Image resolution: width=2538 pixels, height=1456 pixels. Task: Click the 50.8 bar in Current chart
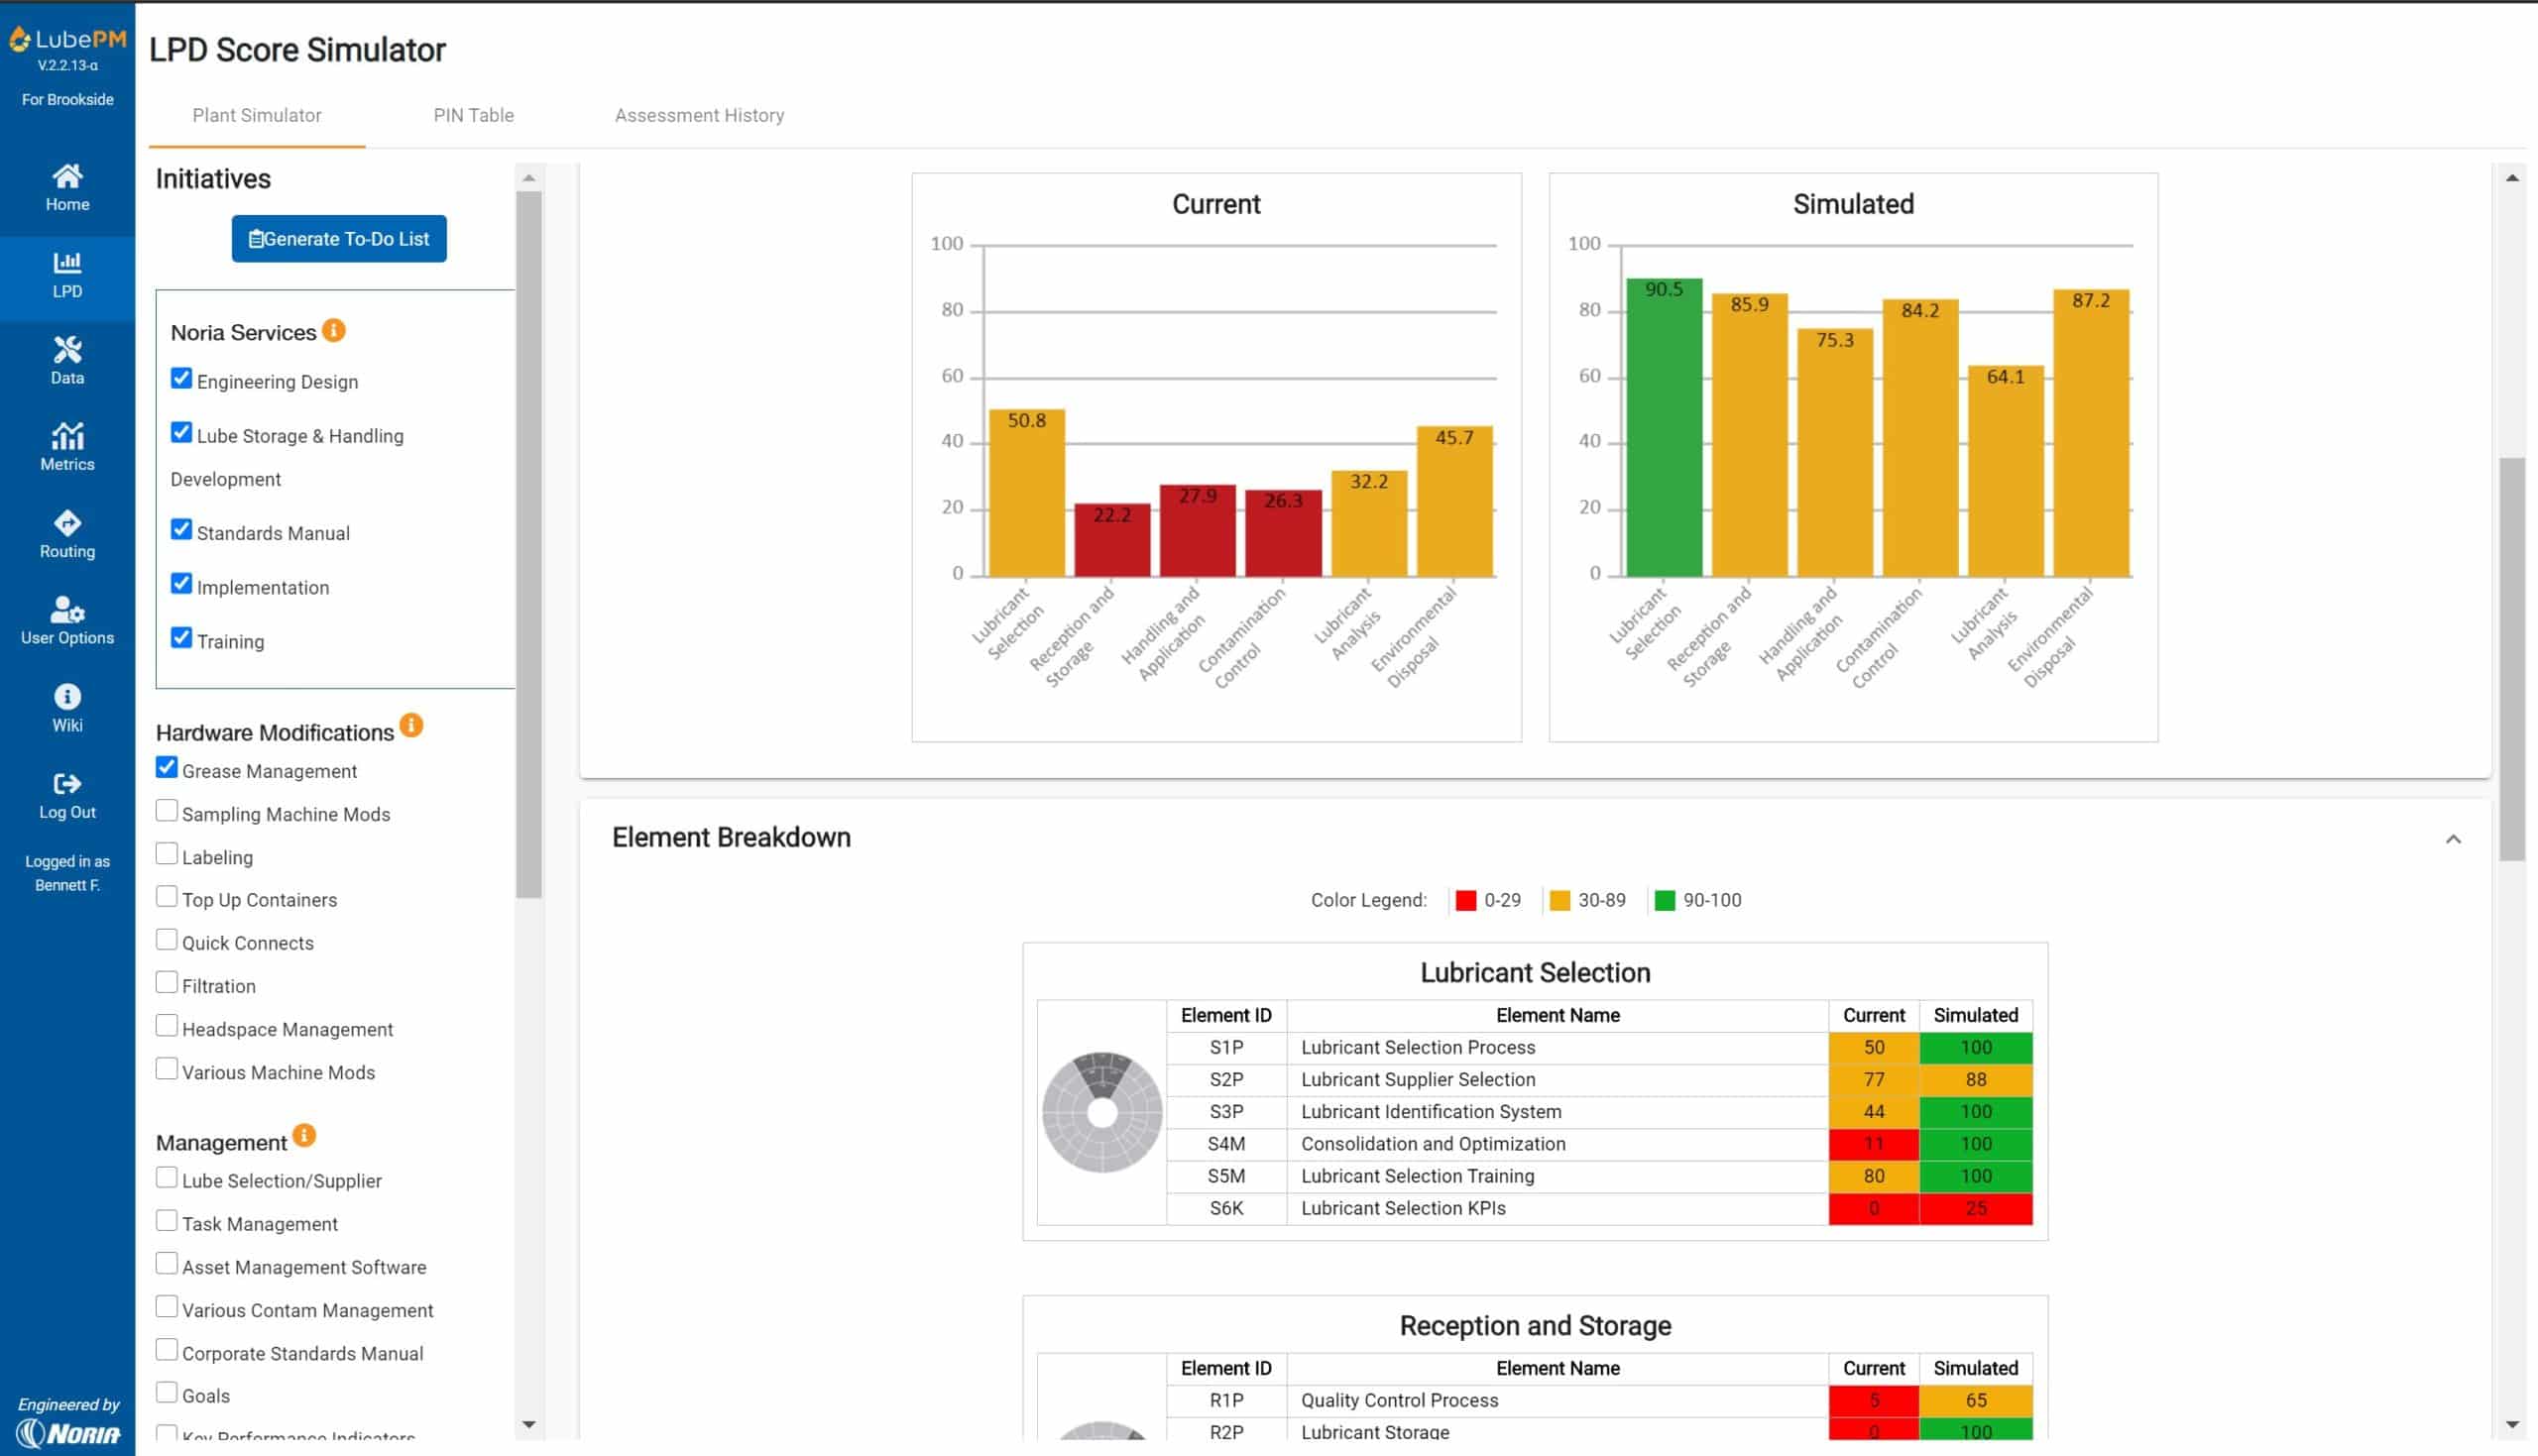click(x=1026, y=493)
